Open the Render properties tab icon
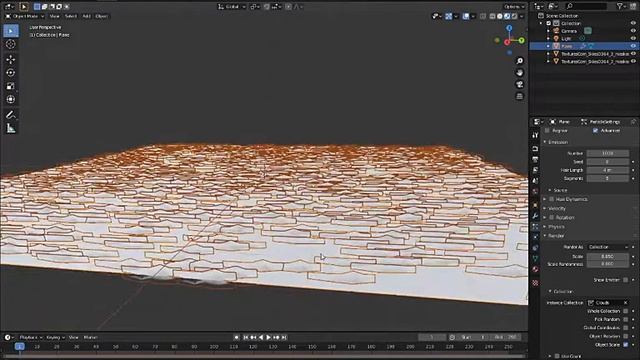Viewport: 640px width, 360px height. tap(535, 149)
